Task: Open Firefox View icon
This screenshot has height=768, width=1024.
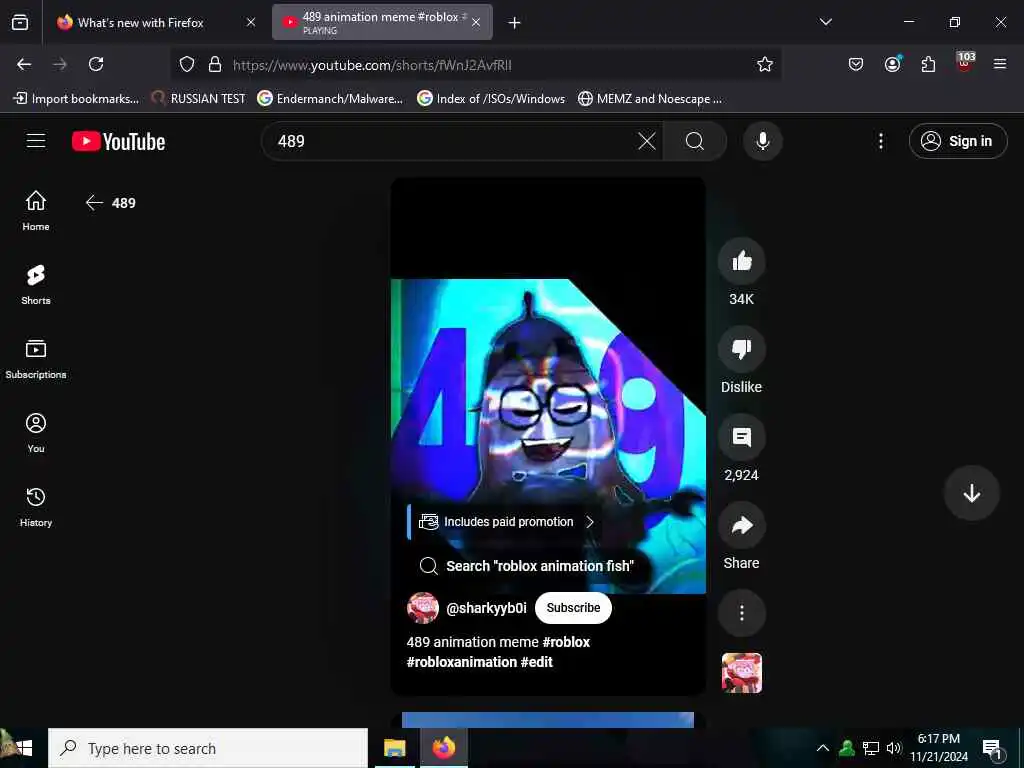Action: (x=20, y=22)
